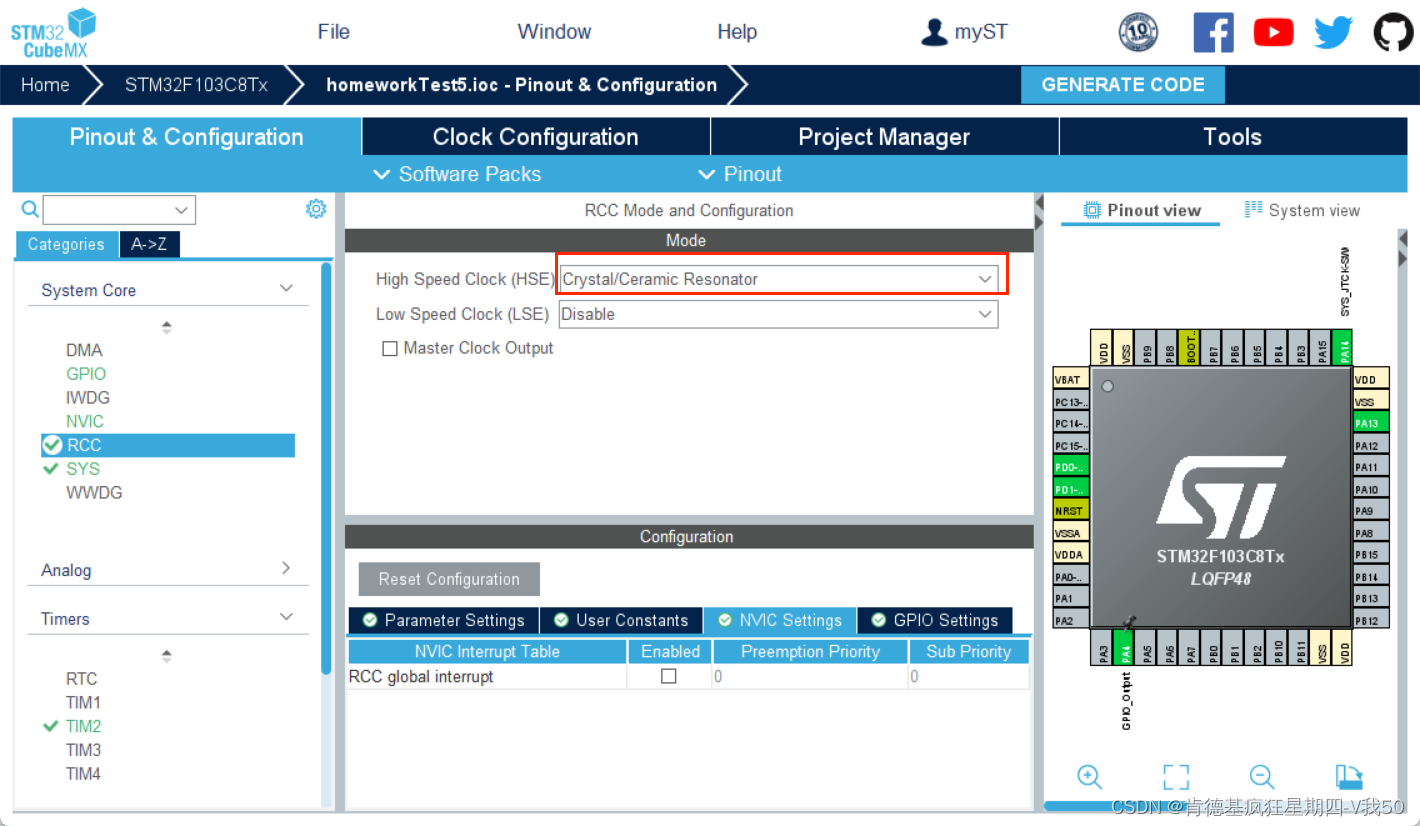This screenshot has height=826, width=1420.
Task: Open the Low Speed Clock (LSE) dropdown
Action: tap(779, 314)
